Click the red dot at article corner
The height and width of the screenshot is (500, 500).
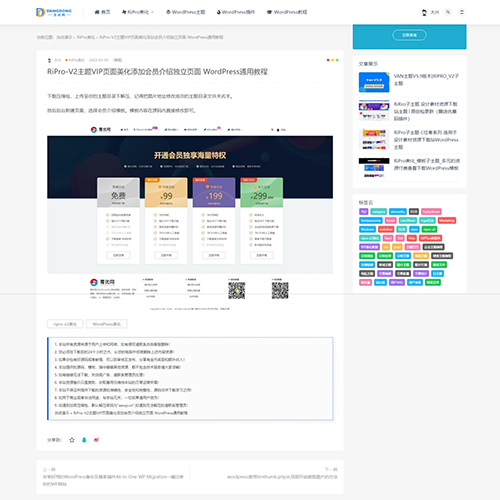coord(328,60)
